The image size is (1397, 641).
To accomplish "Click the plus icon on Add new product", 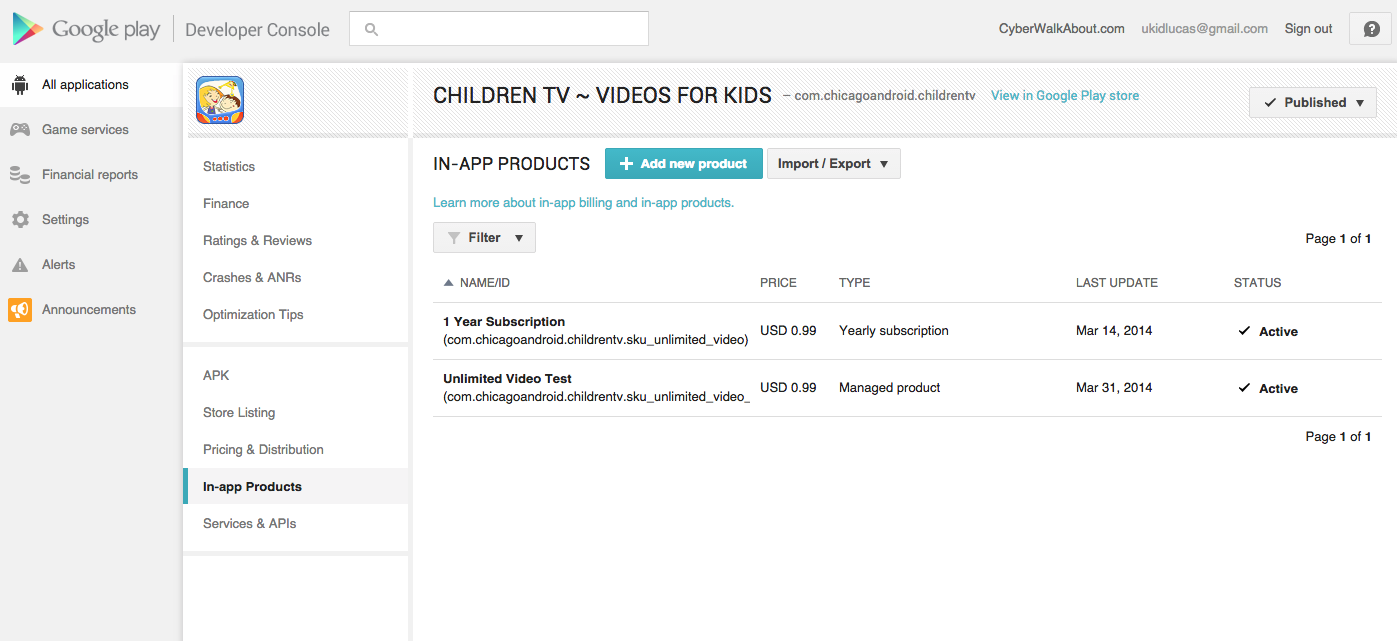I will [626, 164].
